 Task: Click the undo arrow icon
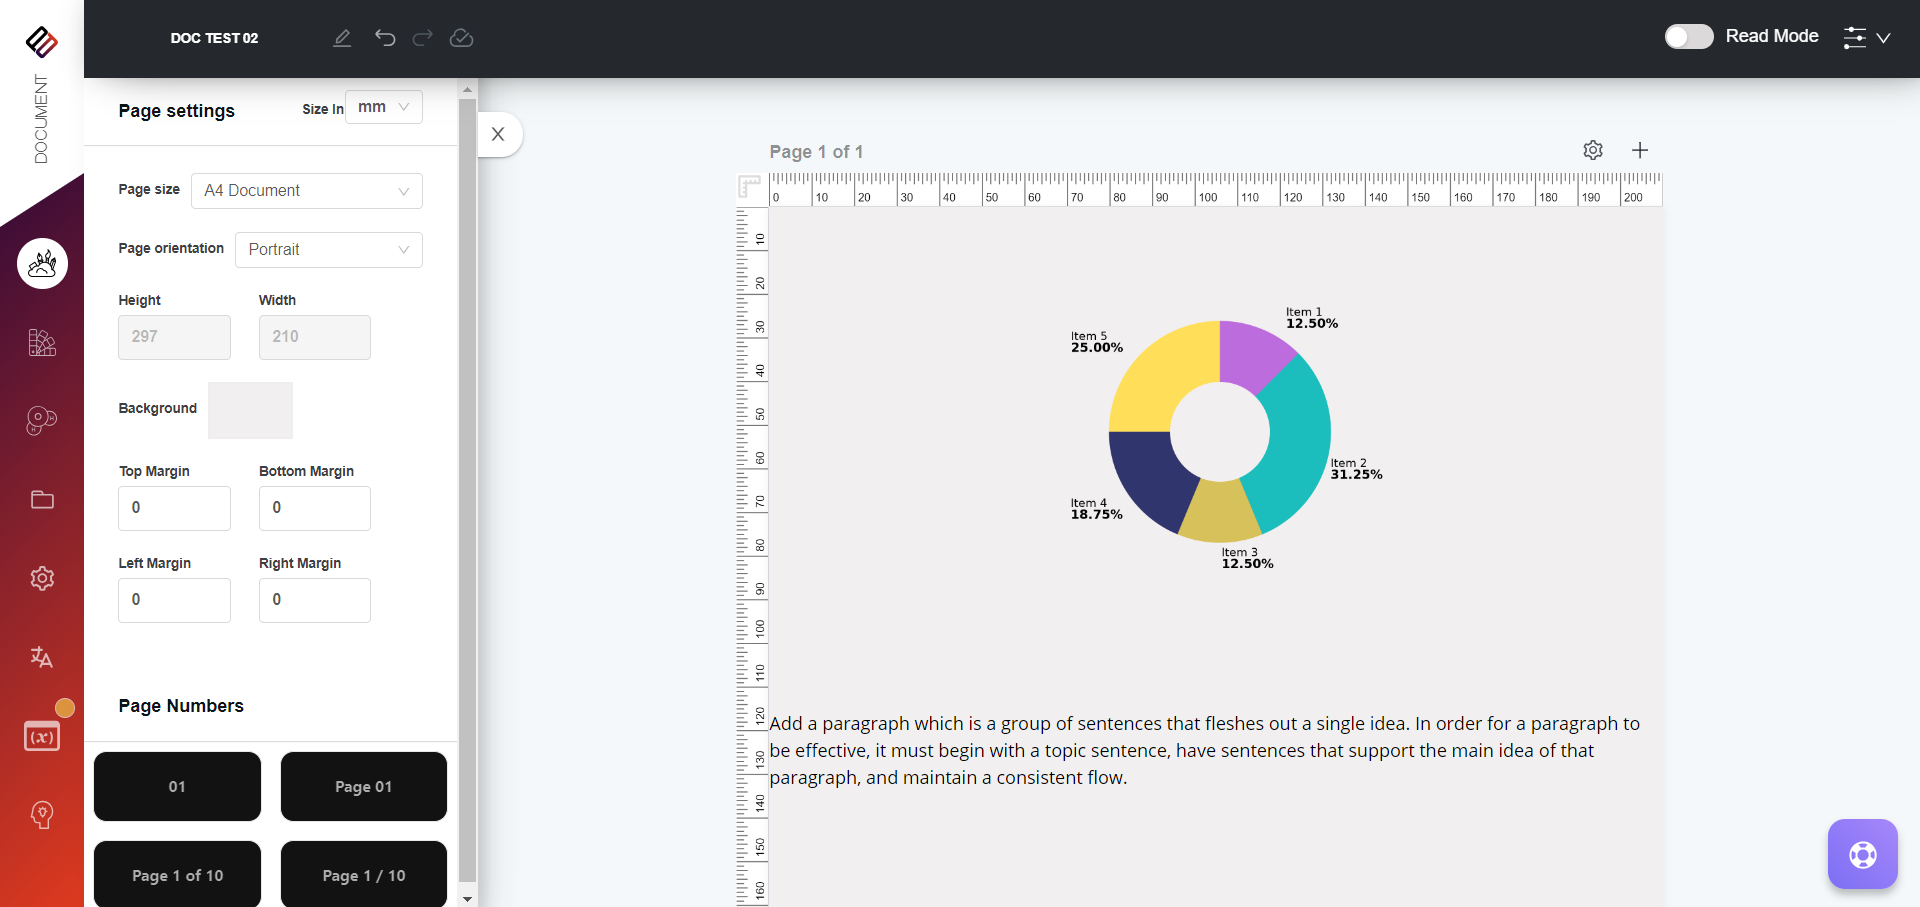tap(385, 38)
